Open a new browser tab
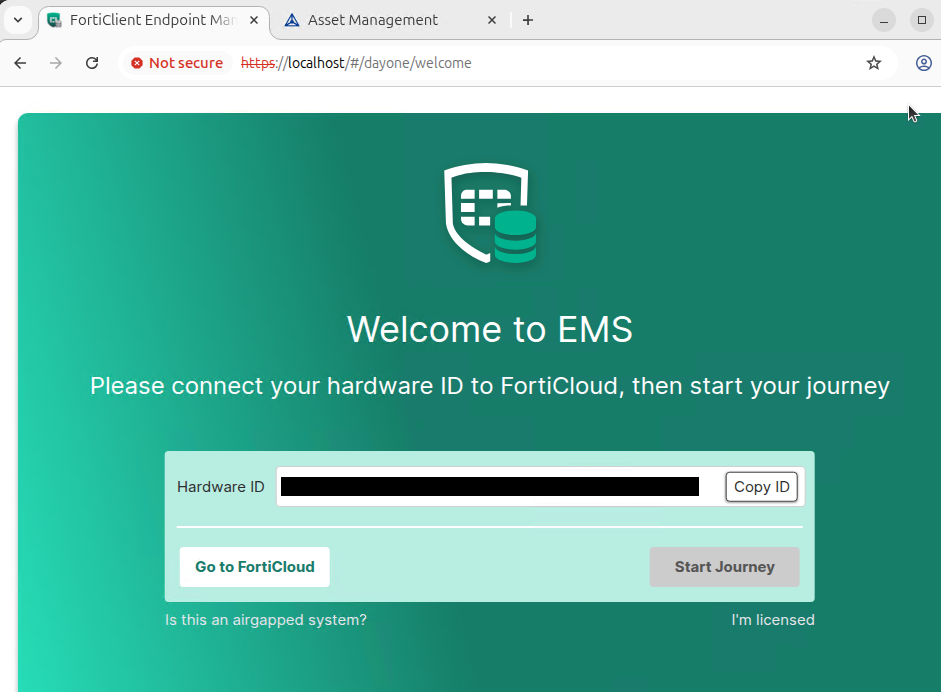Screen dimensions: 941x692 [528, 20]
